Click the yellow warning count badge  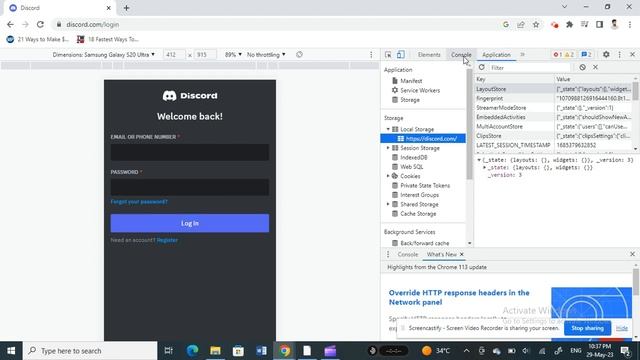[x=569, y=55]
